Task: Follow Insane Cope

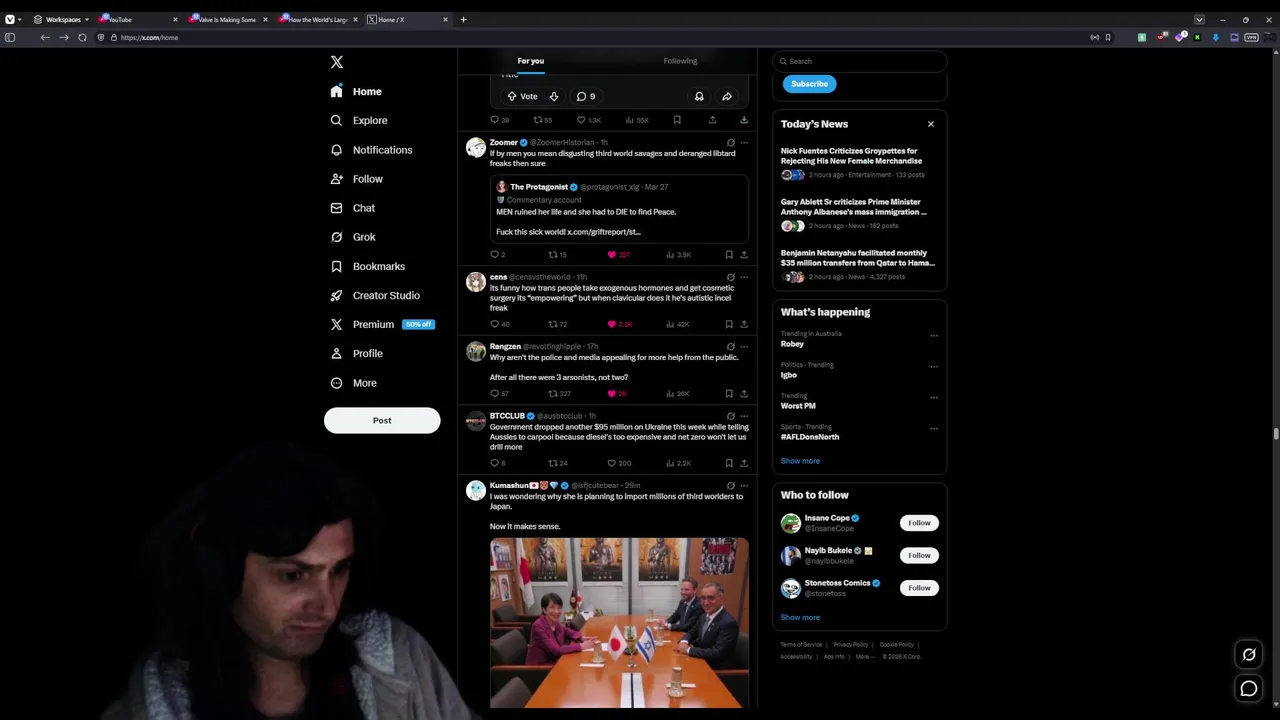Action: [x=919, y=523]
